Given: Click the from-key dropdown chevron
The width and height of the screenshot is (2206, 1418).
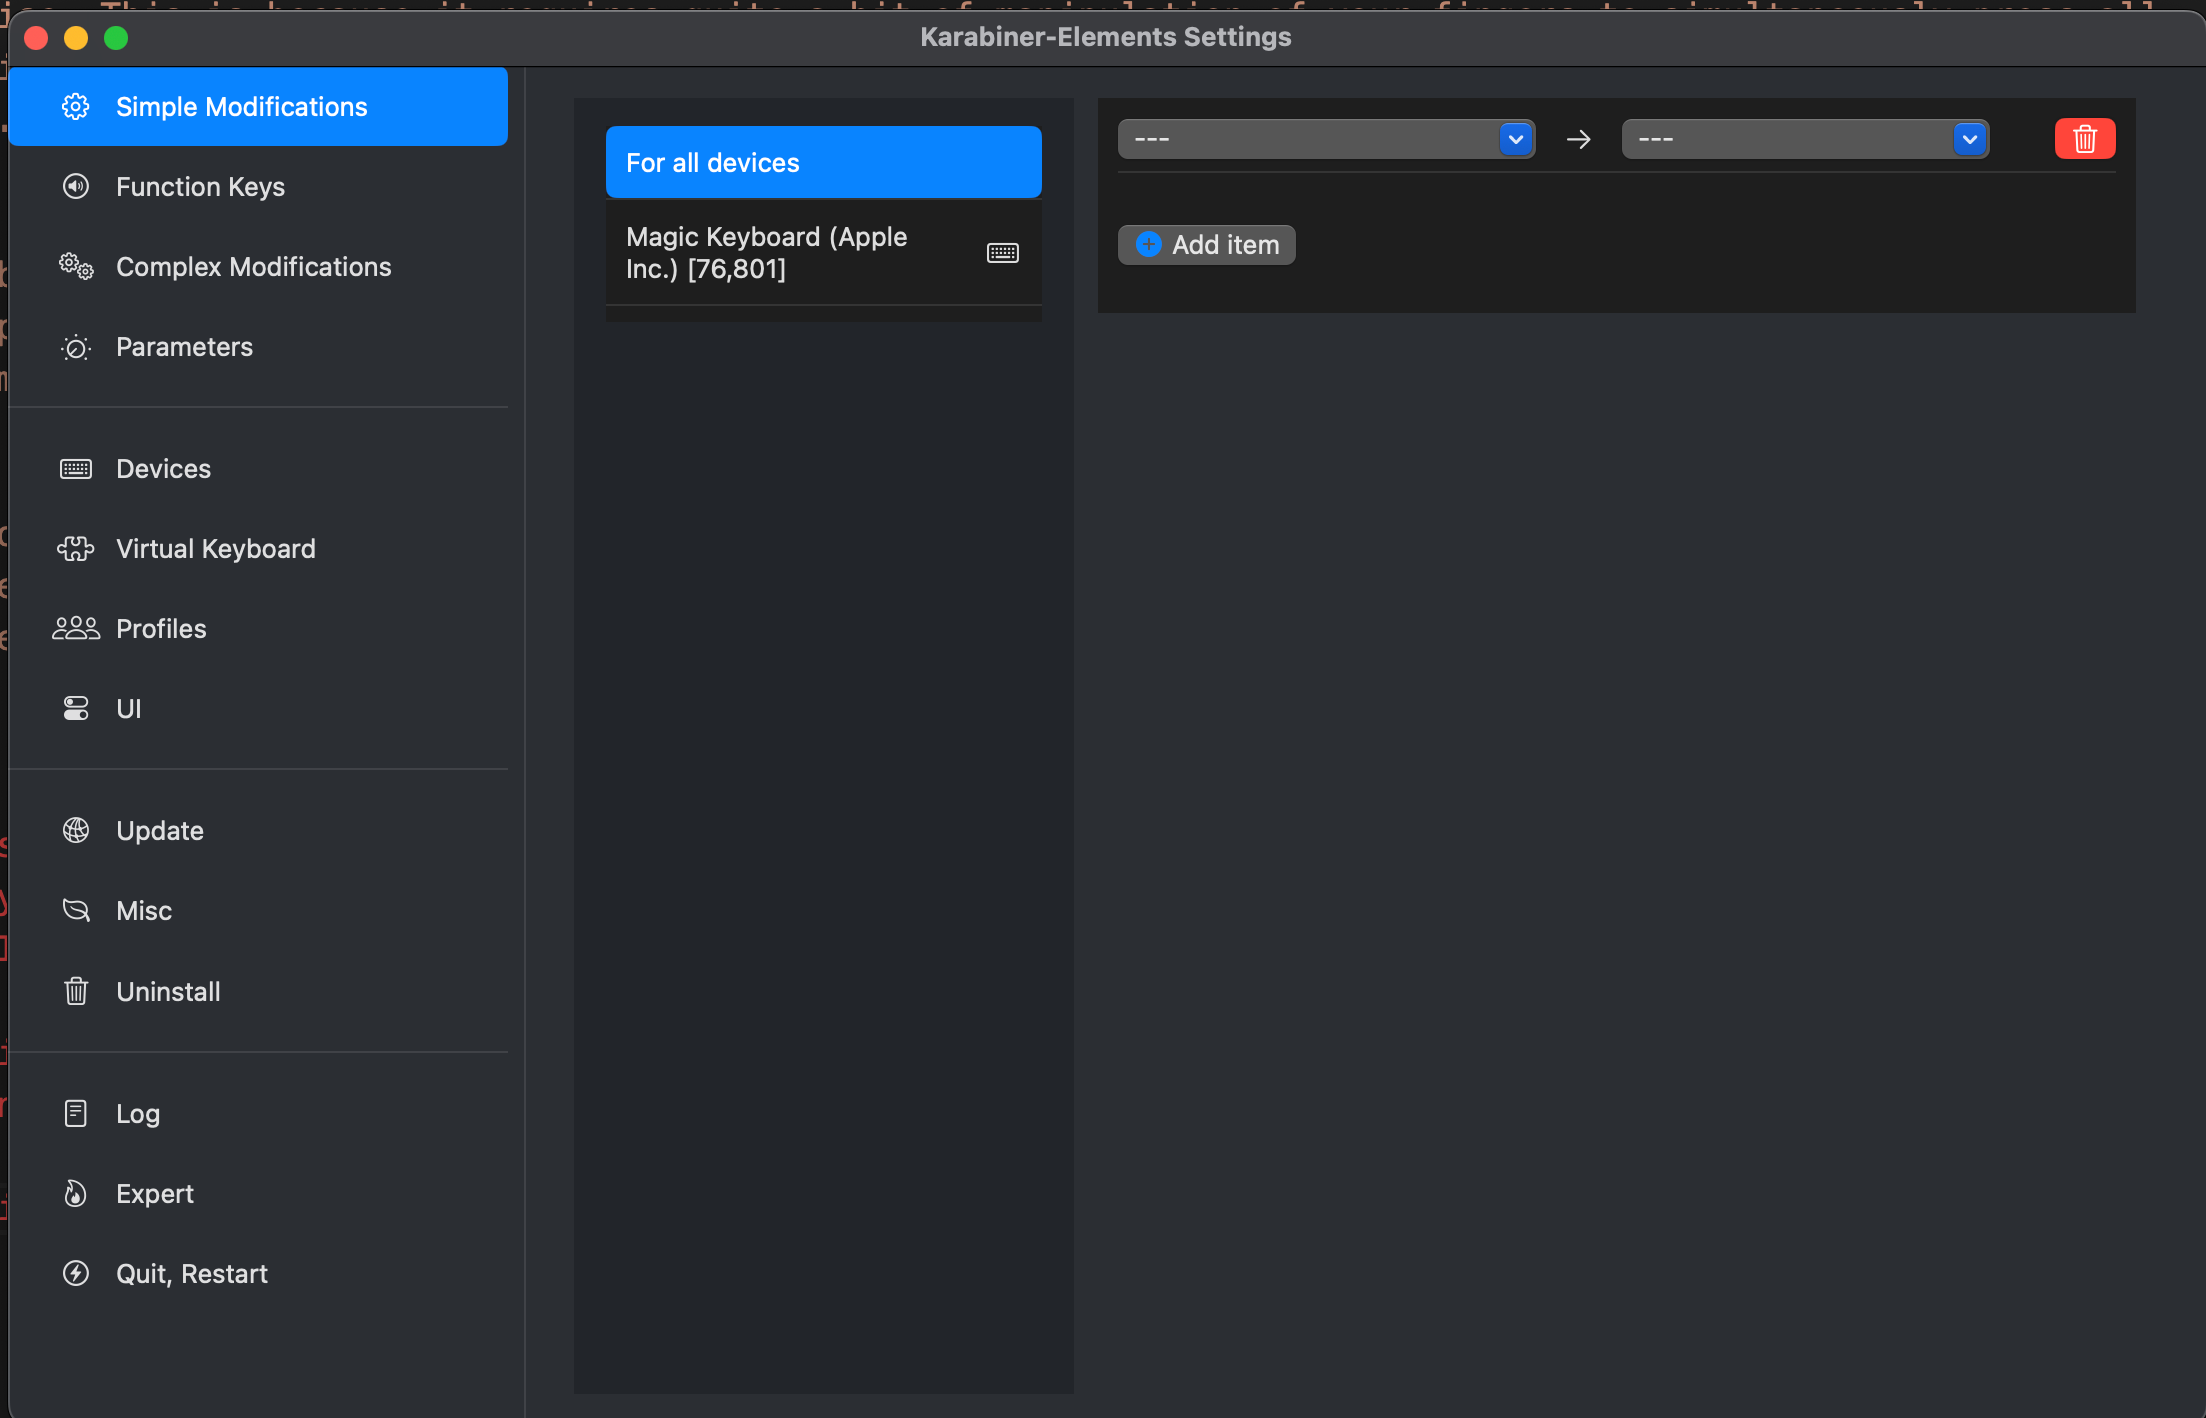Looking at the screenshot, I should coord(1516,139).
